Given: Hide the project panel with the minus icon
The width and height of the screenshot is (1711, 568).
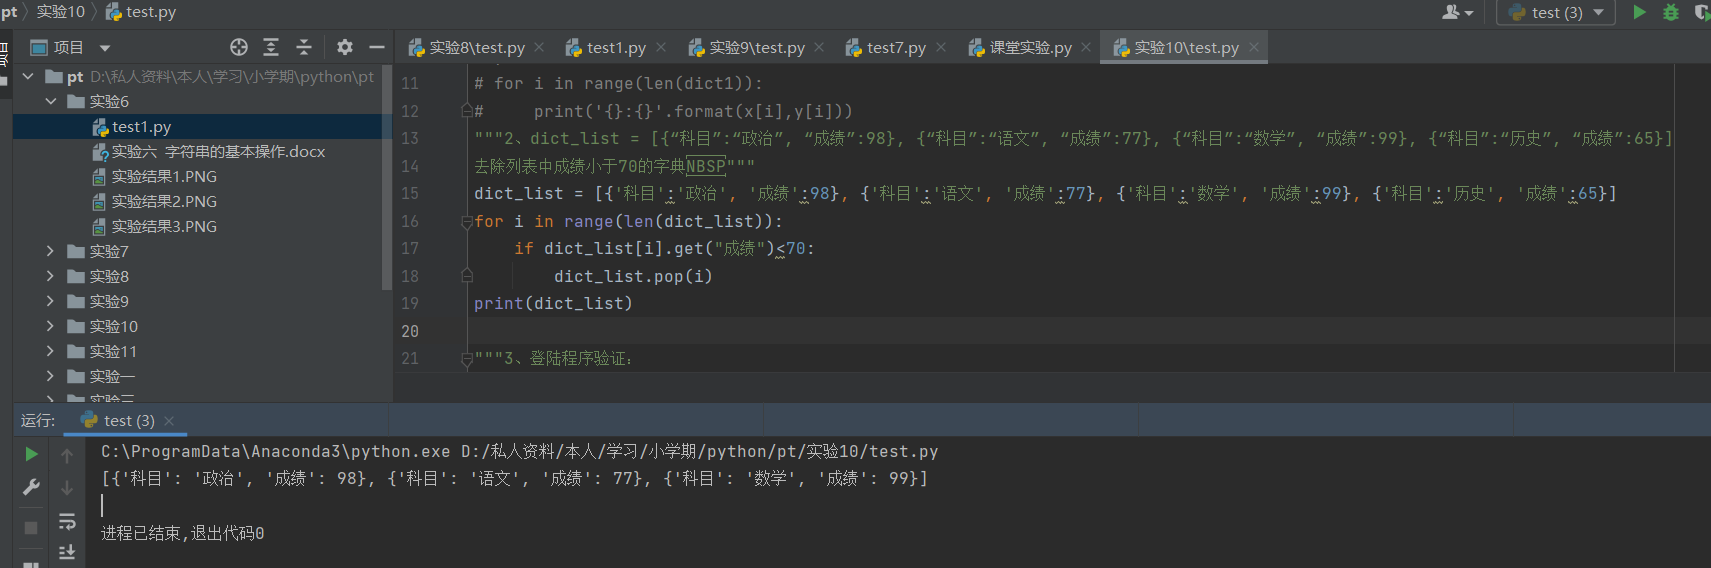Looking at the screenshot, I should coord(377,47).
